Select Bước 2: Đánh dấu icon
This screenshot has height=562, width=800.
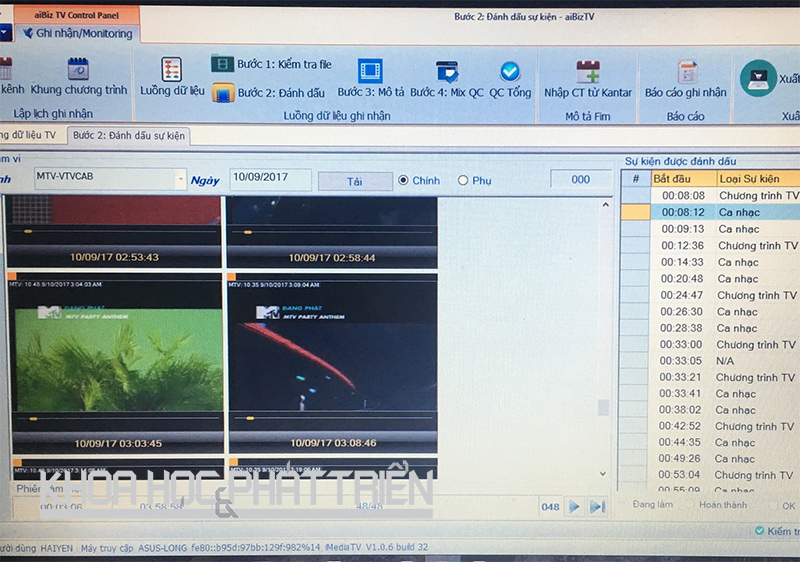(x=222, y=93)
